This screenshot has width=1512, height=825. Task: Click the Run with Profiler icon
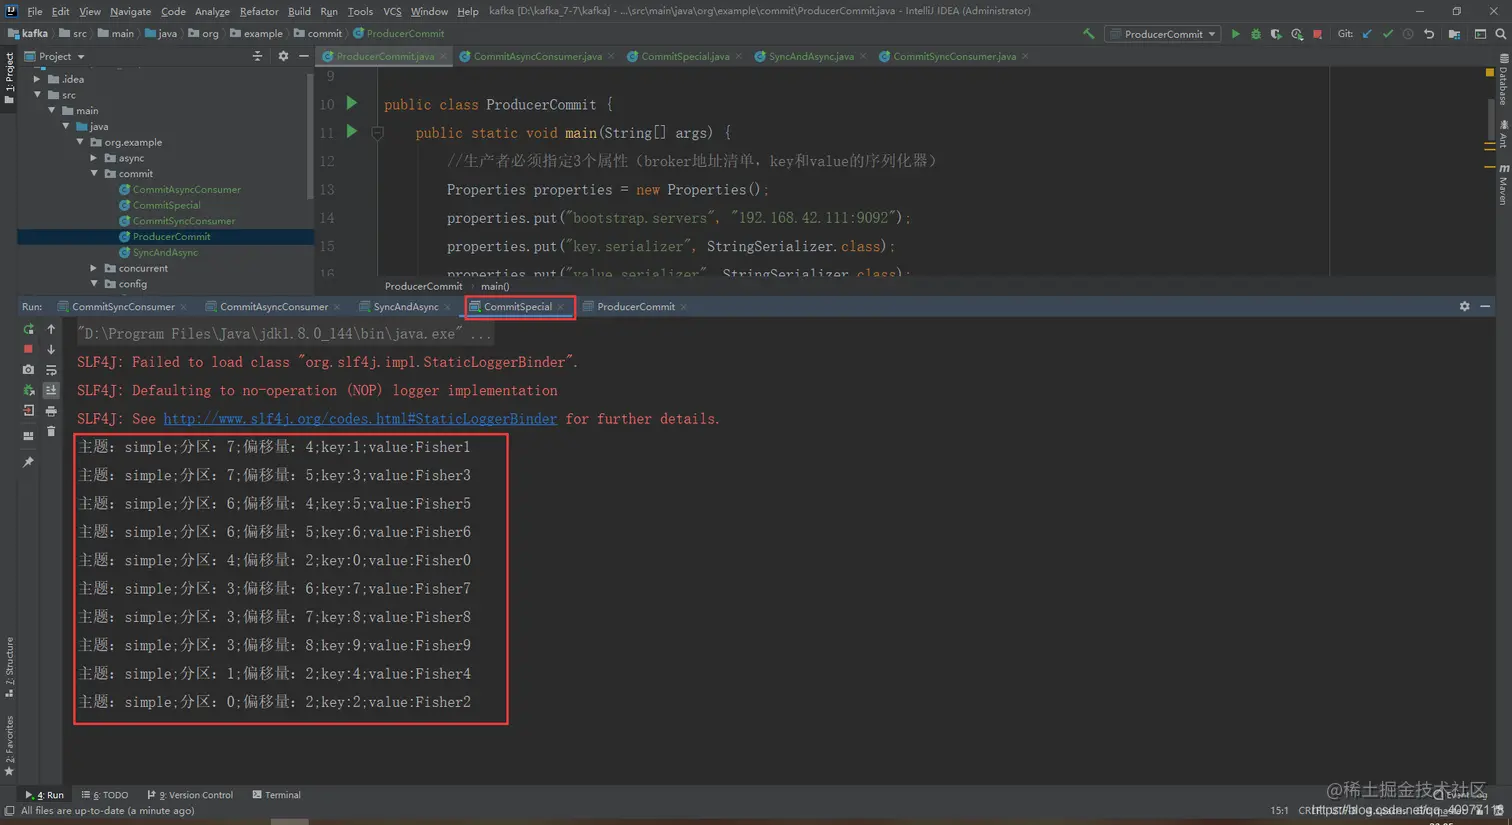click(1297, 34)
